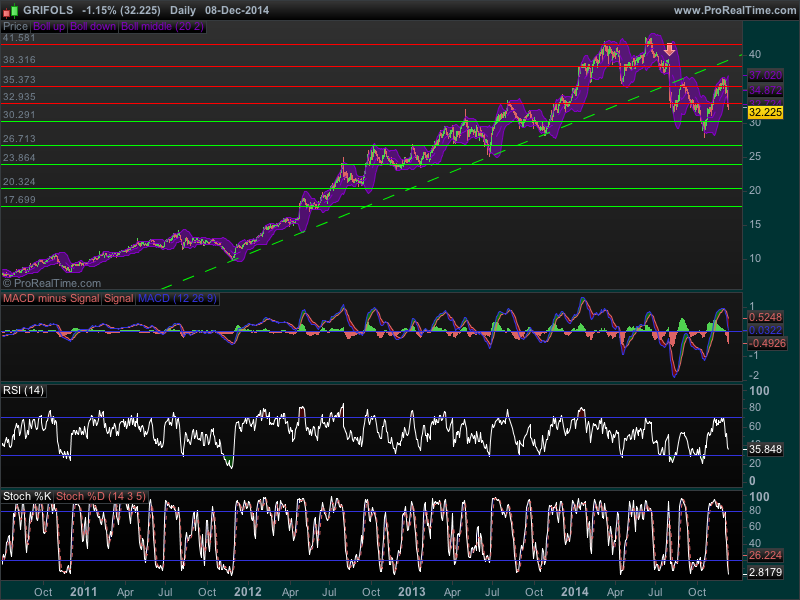The width and height of the screenshot is (800, 600).
Task: Select the yellow 32.225 current price tag
Action: [765, 112]
